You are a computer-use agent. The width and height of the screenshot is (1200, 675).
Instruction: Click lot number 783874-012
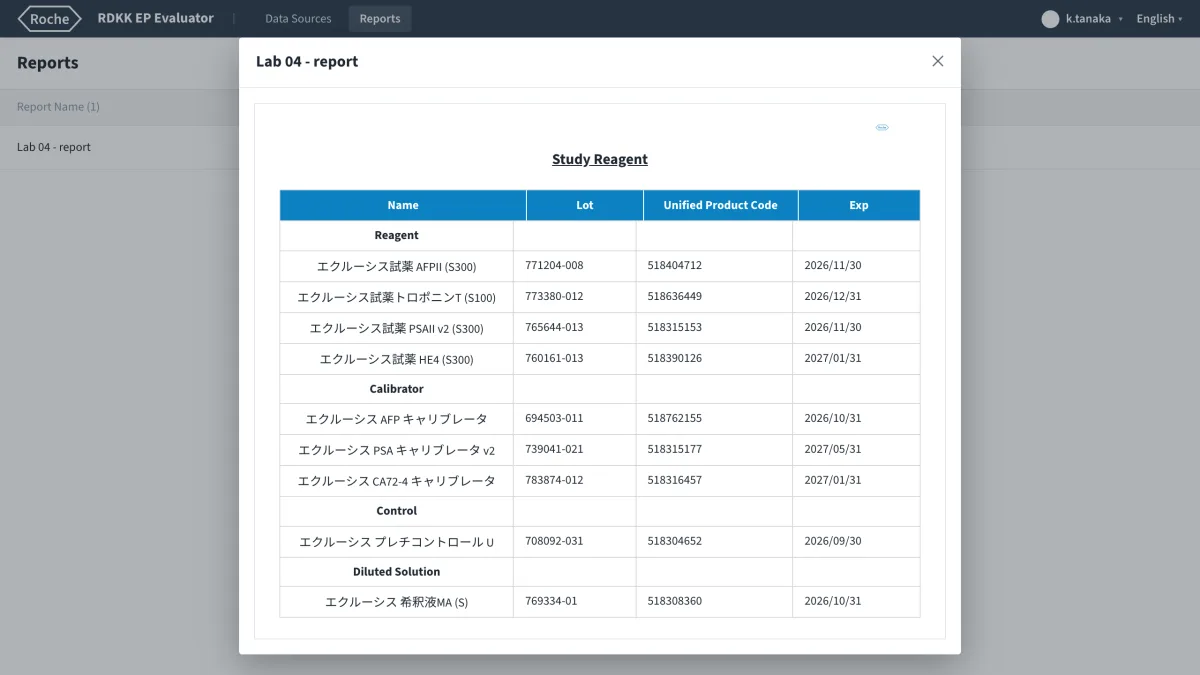(x=554, y=480)
